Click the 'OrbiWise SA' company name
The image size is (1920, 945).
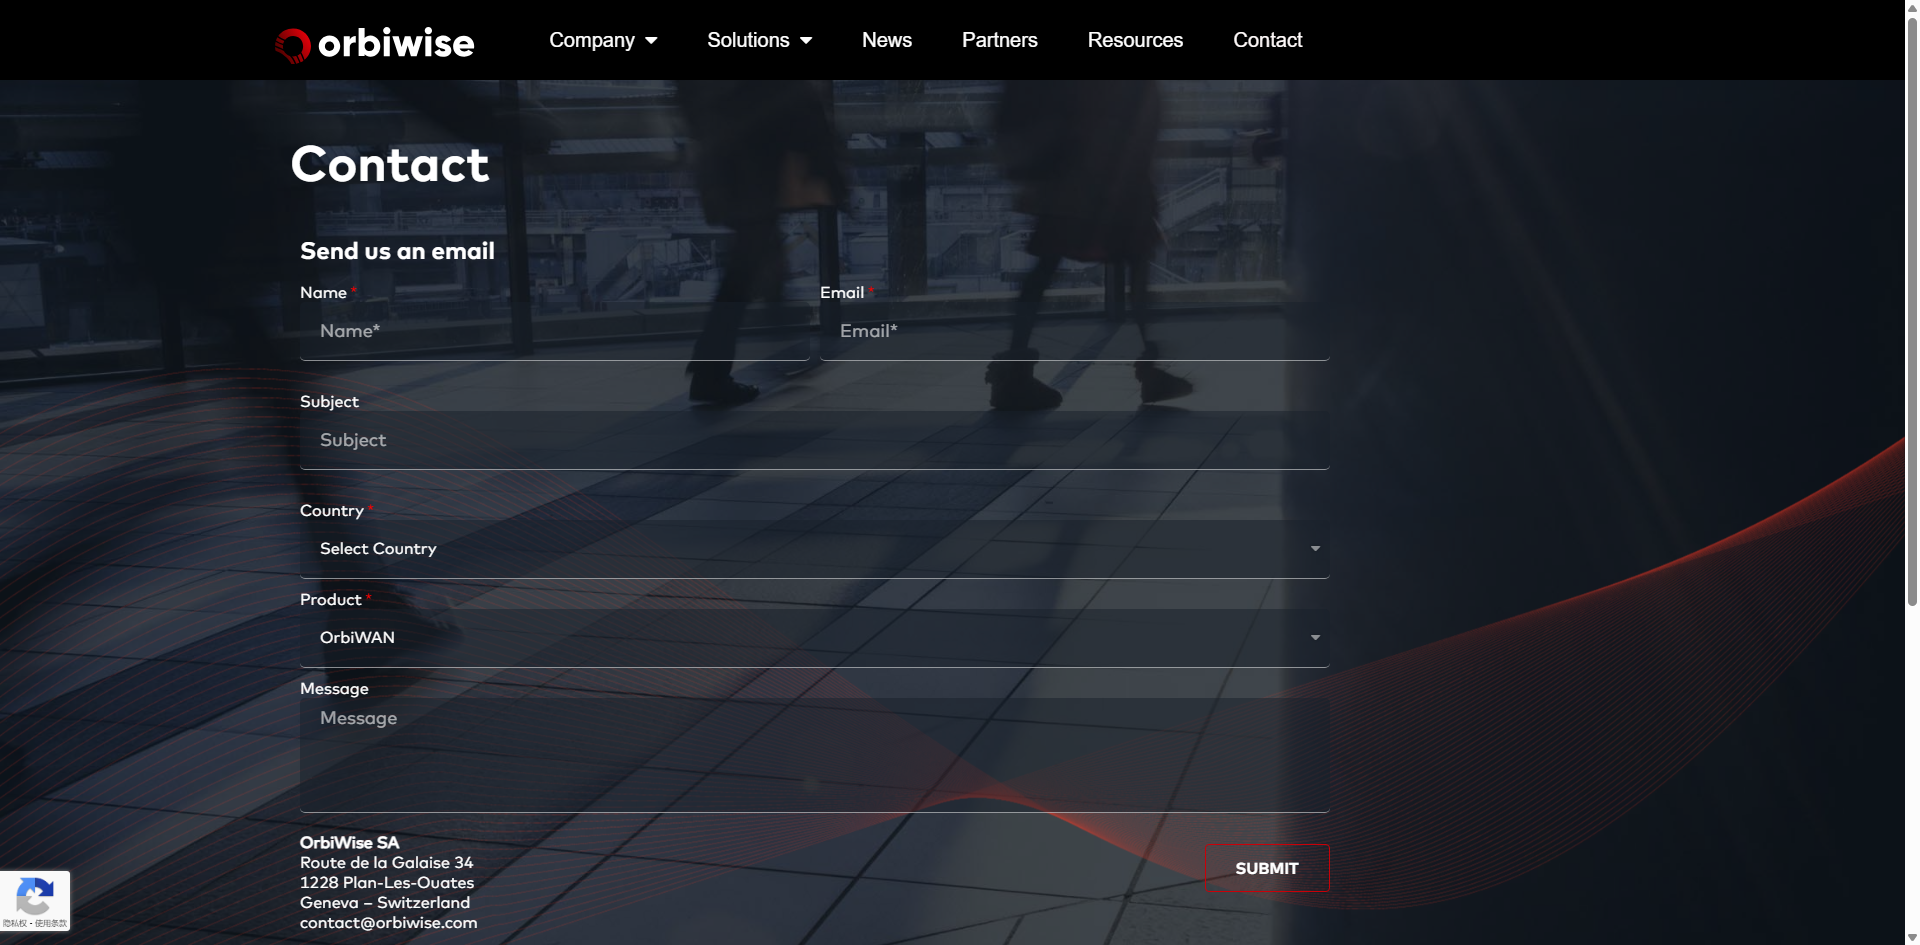coord(349,843)
